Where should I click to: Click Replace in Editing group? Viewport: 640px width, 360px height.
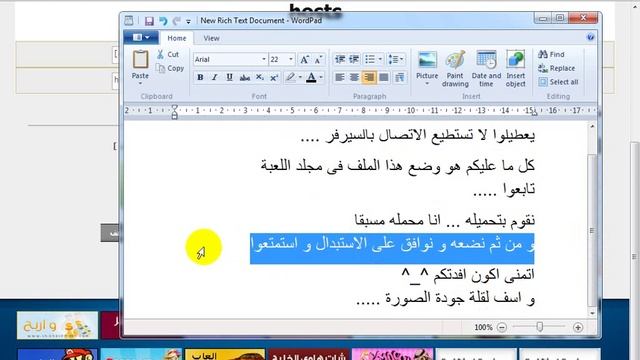point(556,68)
